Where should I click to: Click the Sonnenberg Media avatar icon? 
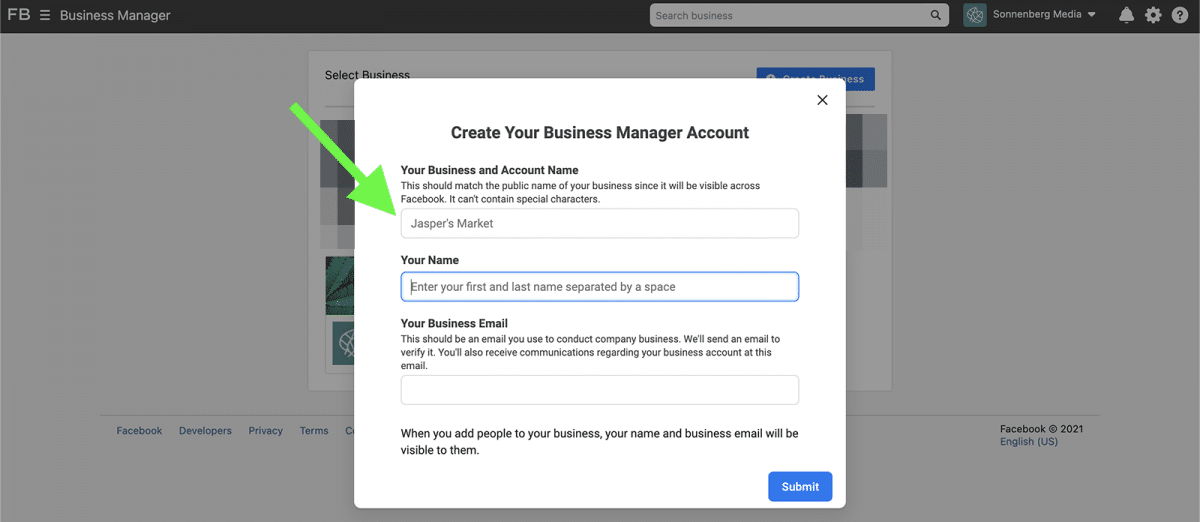click(x=975, y=15)
